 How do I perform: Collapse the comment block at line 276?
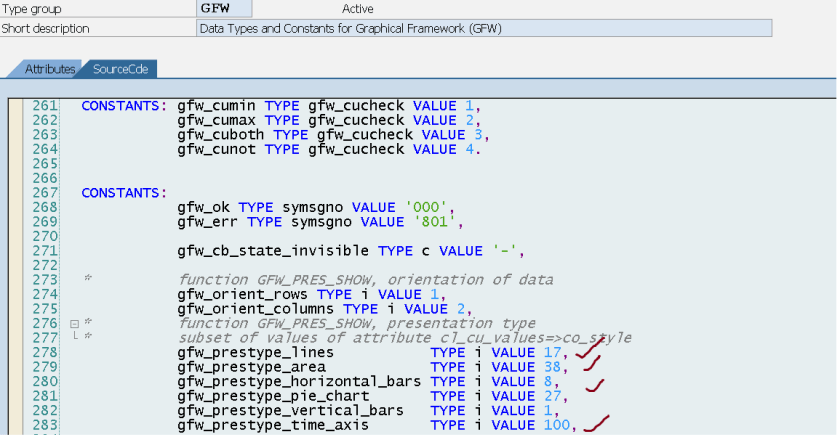pos(74,324)
